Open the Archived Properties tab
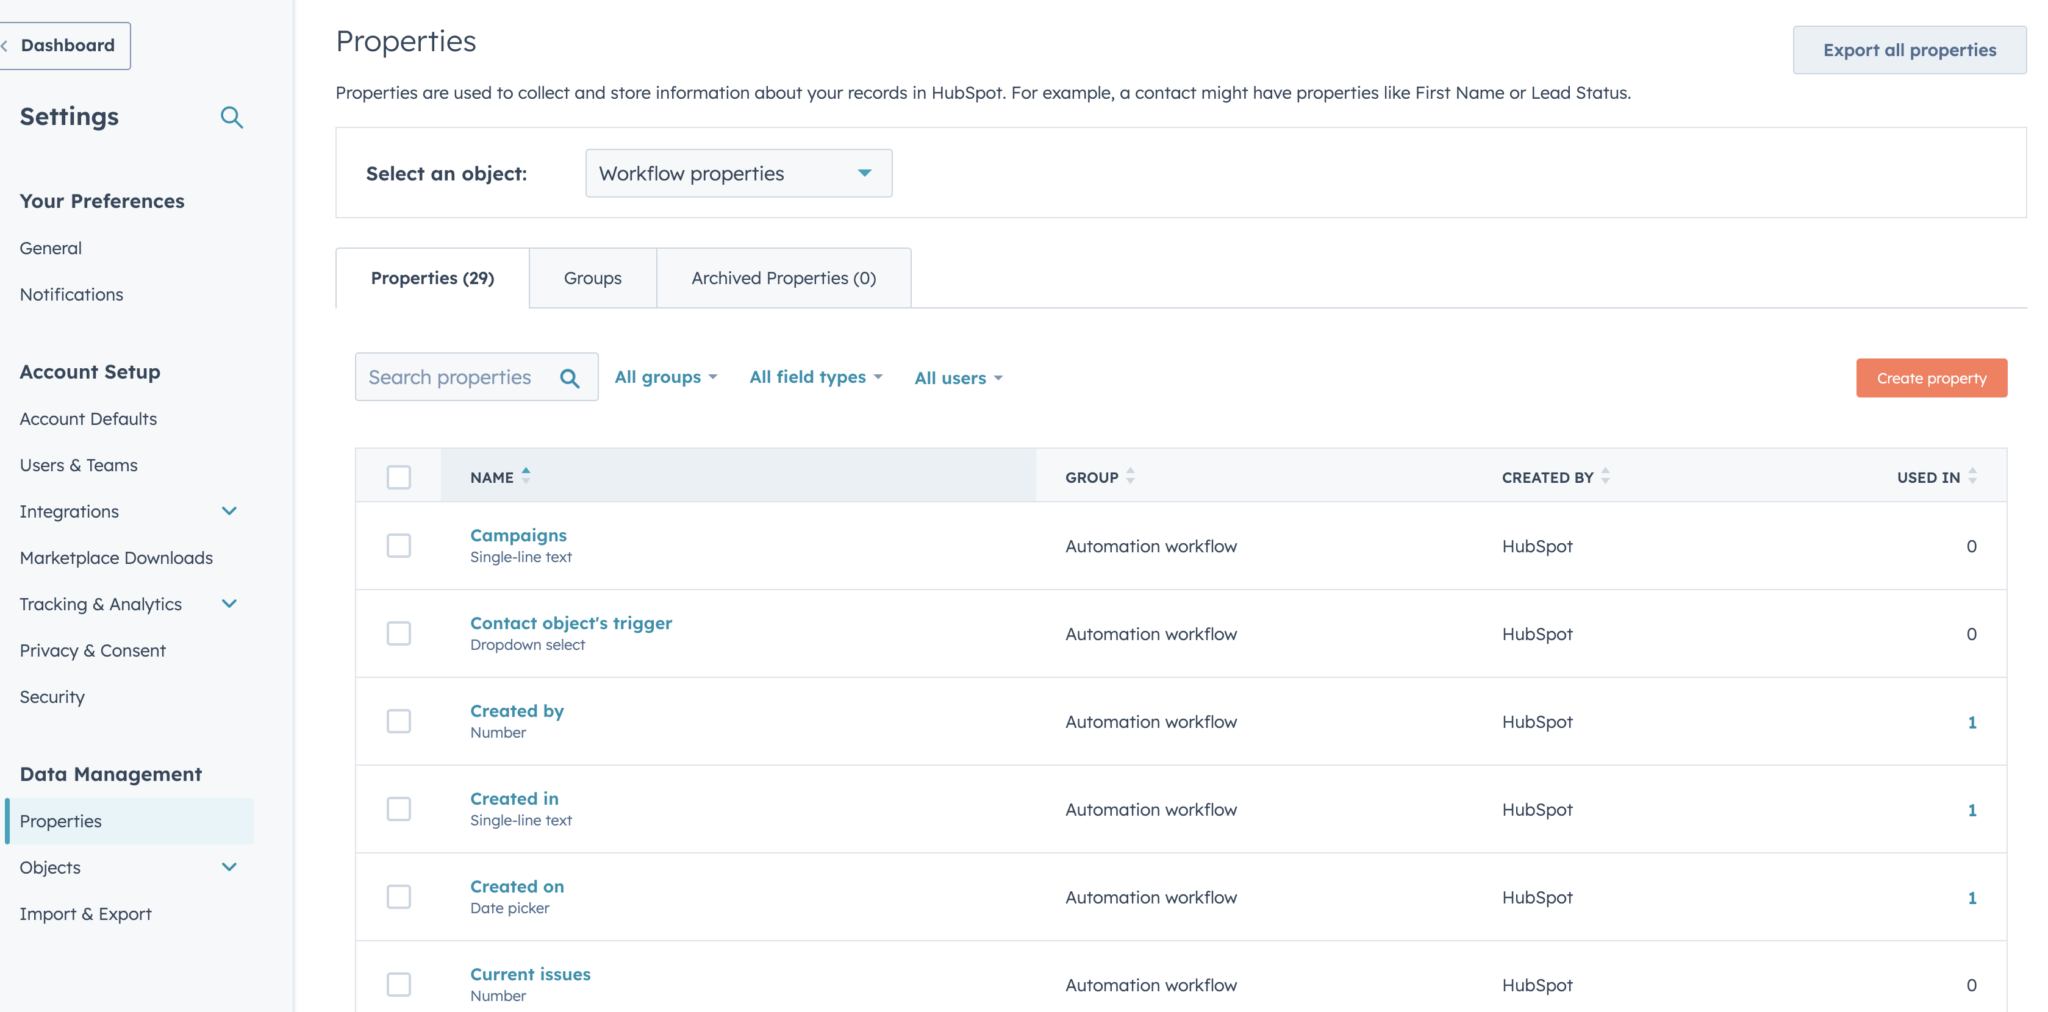This screenshot has width=2048, height=1012. point(782,277)
